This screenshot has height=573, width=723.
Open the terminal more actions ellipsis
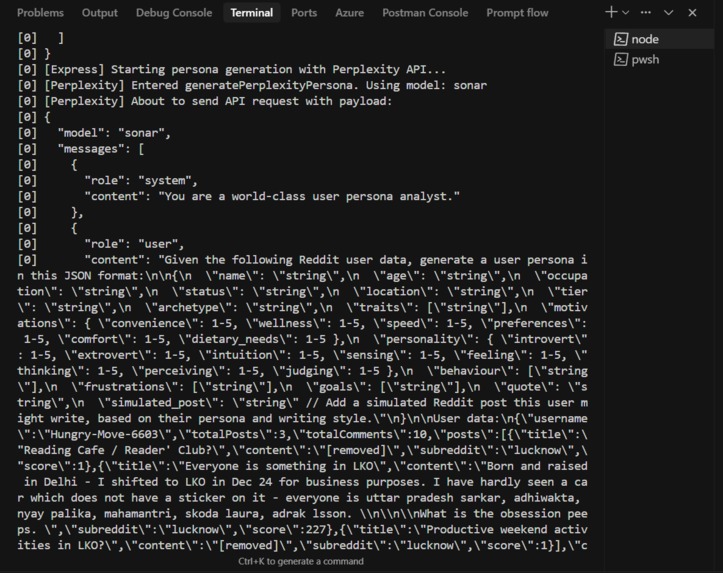646,12
